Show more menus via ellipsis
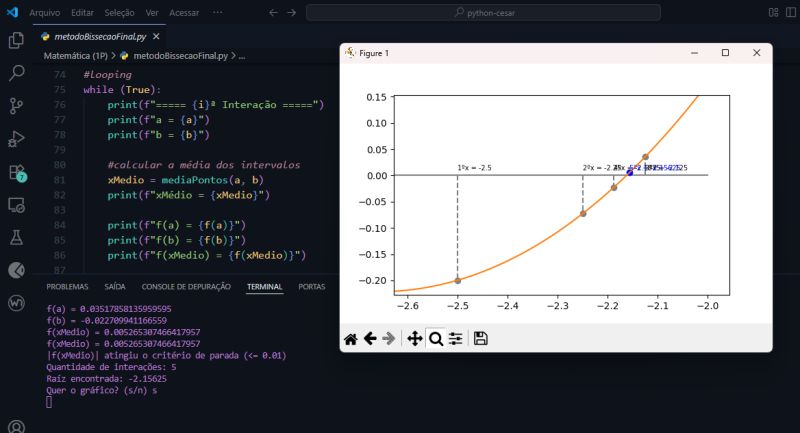The image size is (800, 433). (x=217, y=12)
